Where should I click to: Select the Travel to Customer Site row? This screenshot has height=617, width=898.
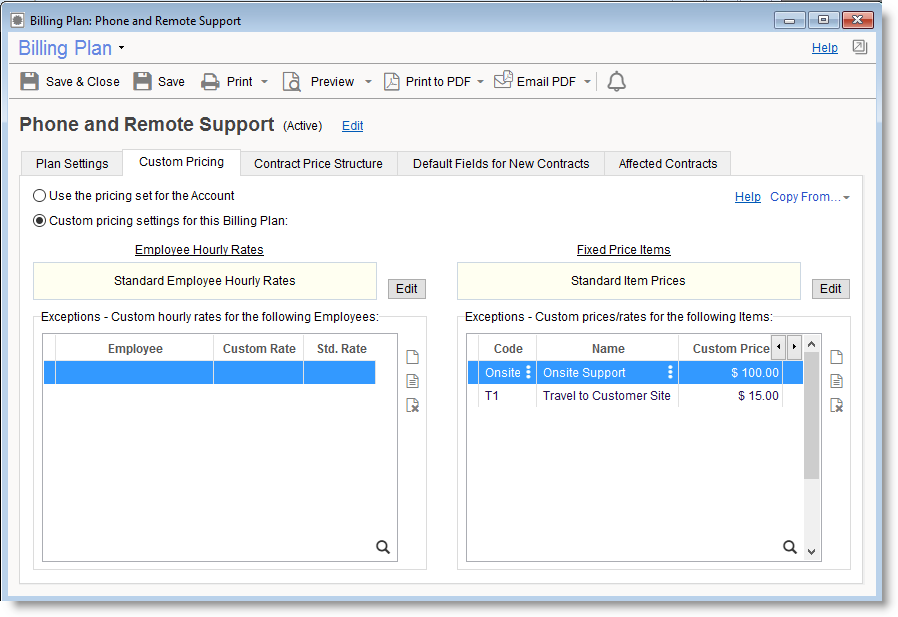coord(606,396)
